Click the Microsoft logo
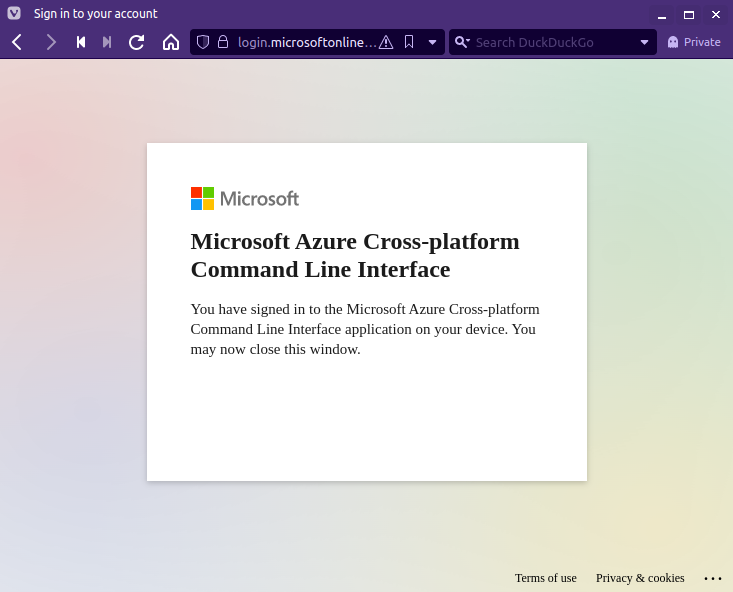The width and height of the screenshot is (733, 592). click(x=244, y=199)
